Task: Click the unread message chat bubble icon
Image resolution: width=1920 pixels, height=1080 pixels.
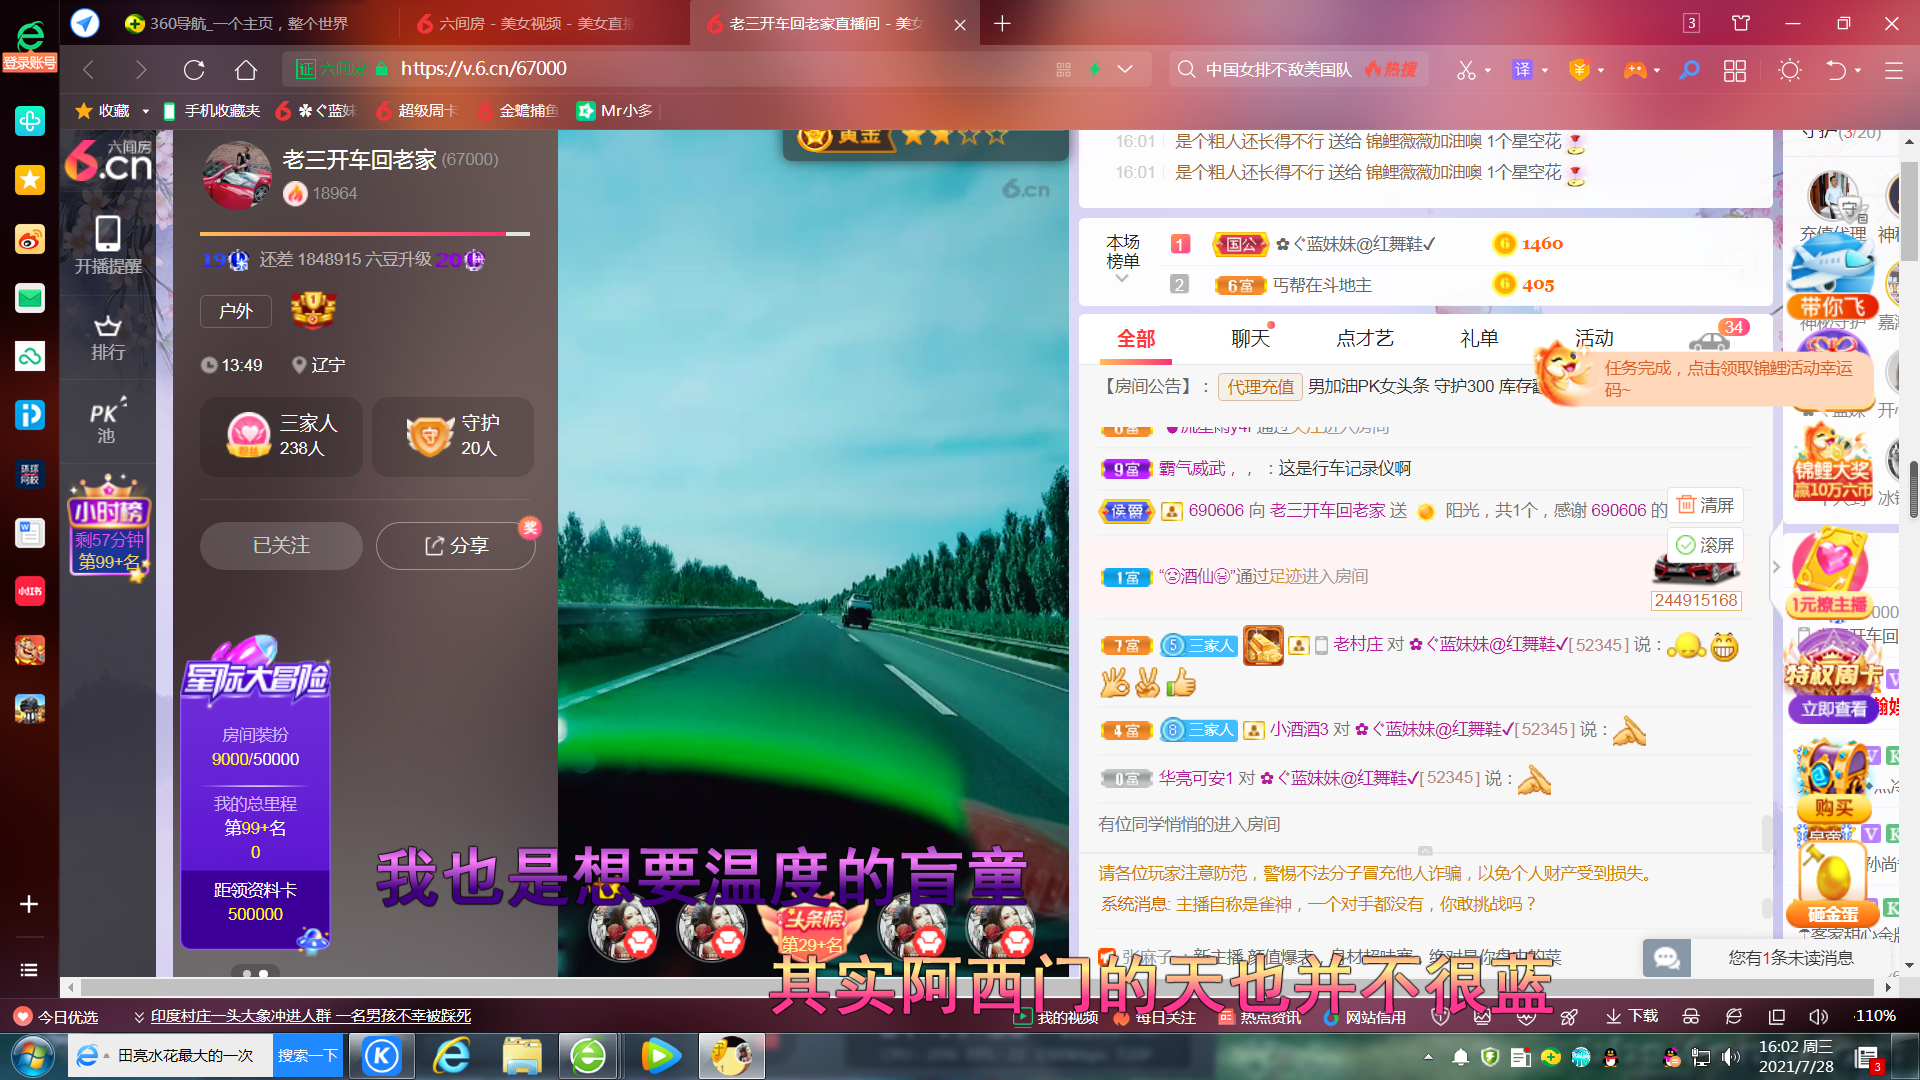Action: point(1666,958)
